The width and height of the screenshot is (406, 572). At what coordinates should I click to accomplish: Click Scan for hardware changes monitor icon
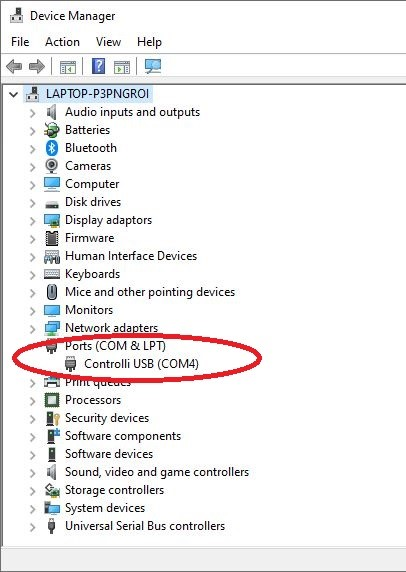coord(153,66)
